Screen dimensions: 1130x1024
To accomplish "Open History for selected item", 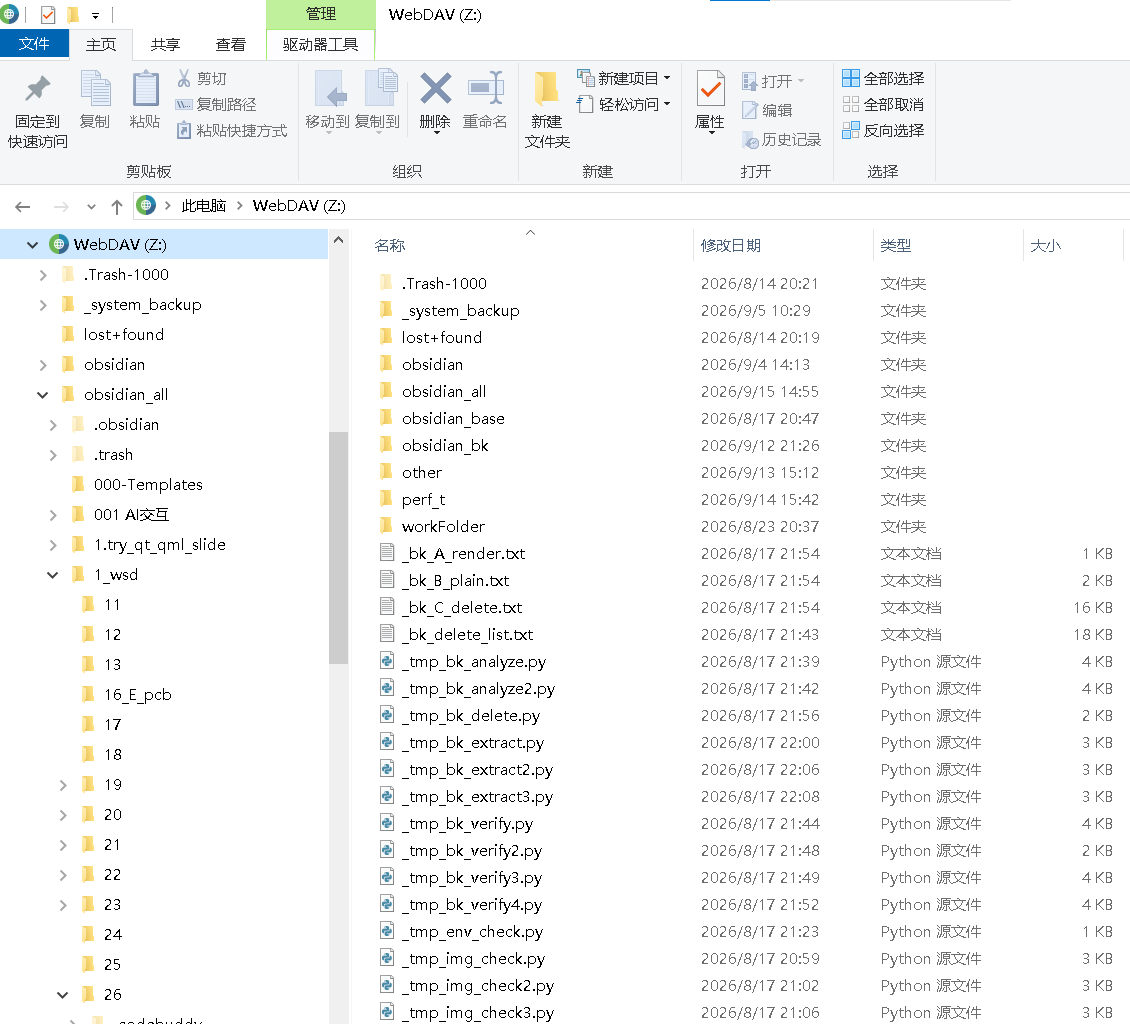I will [x=781, y=139].
